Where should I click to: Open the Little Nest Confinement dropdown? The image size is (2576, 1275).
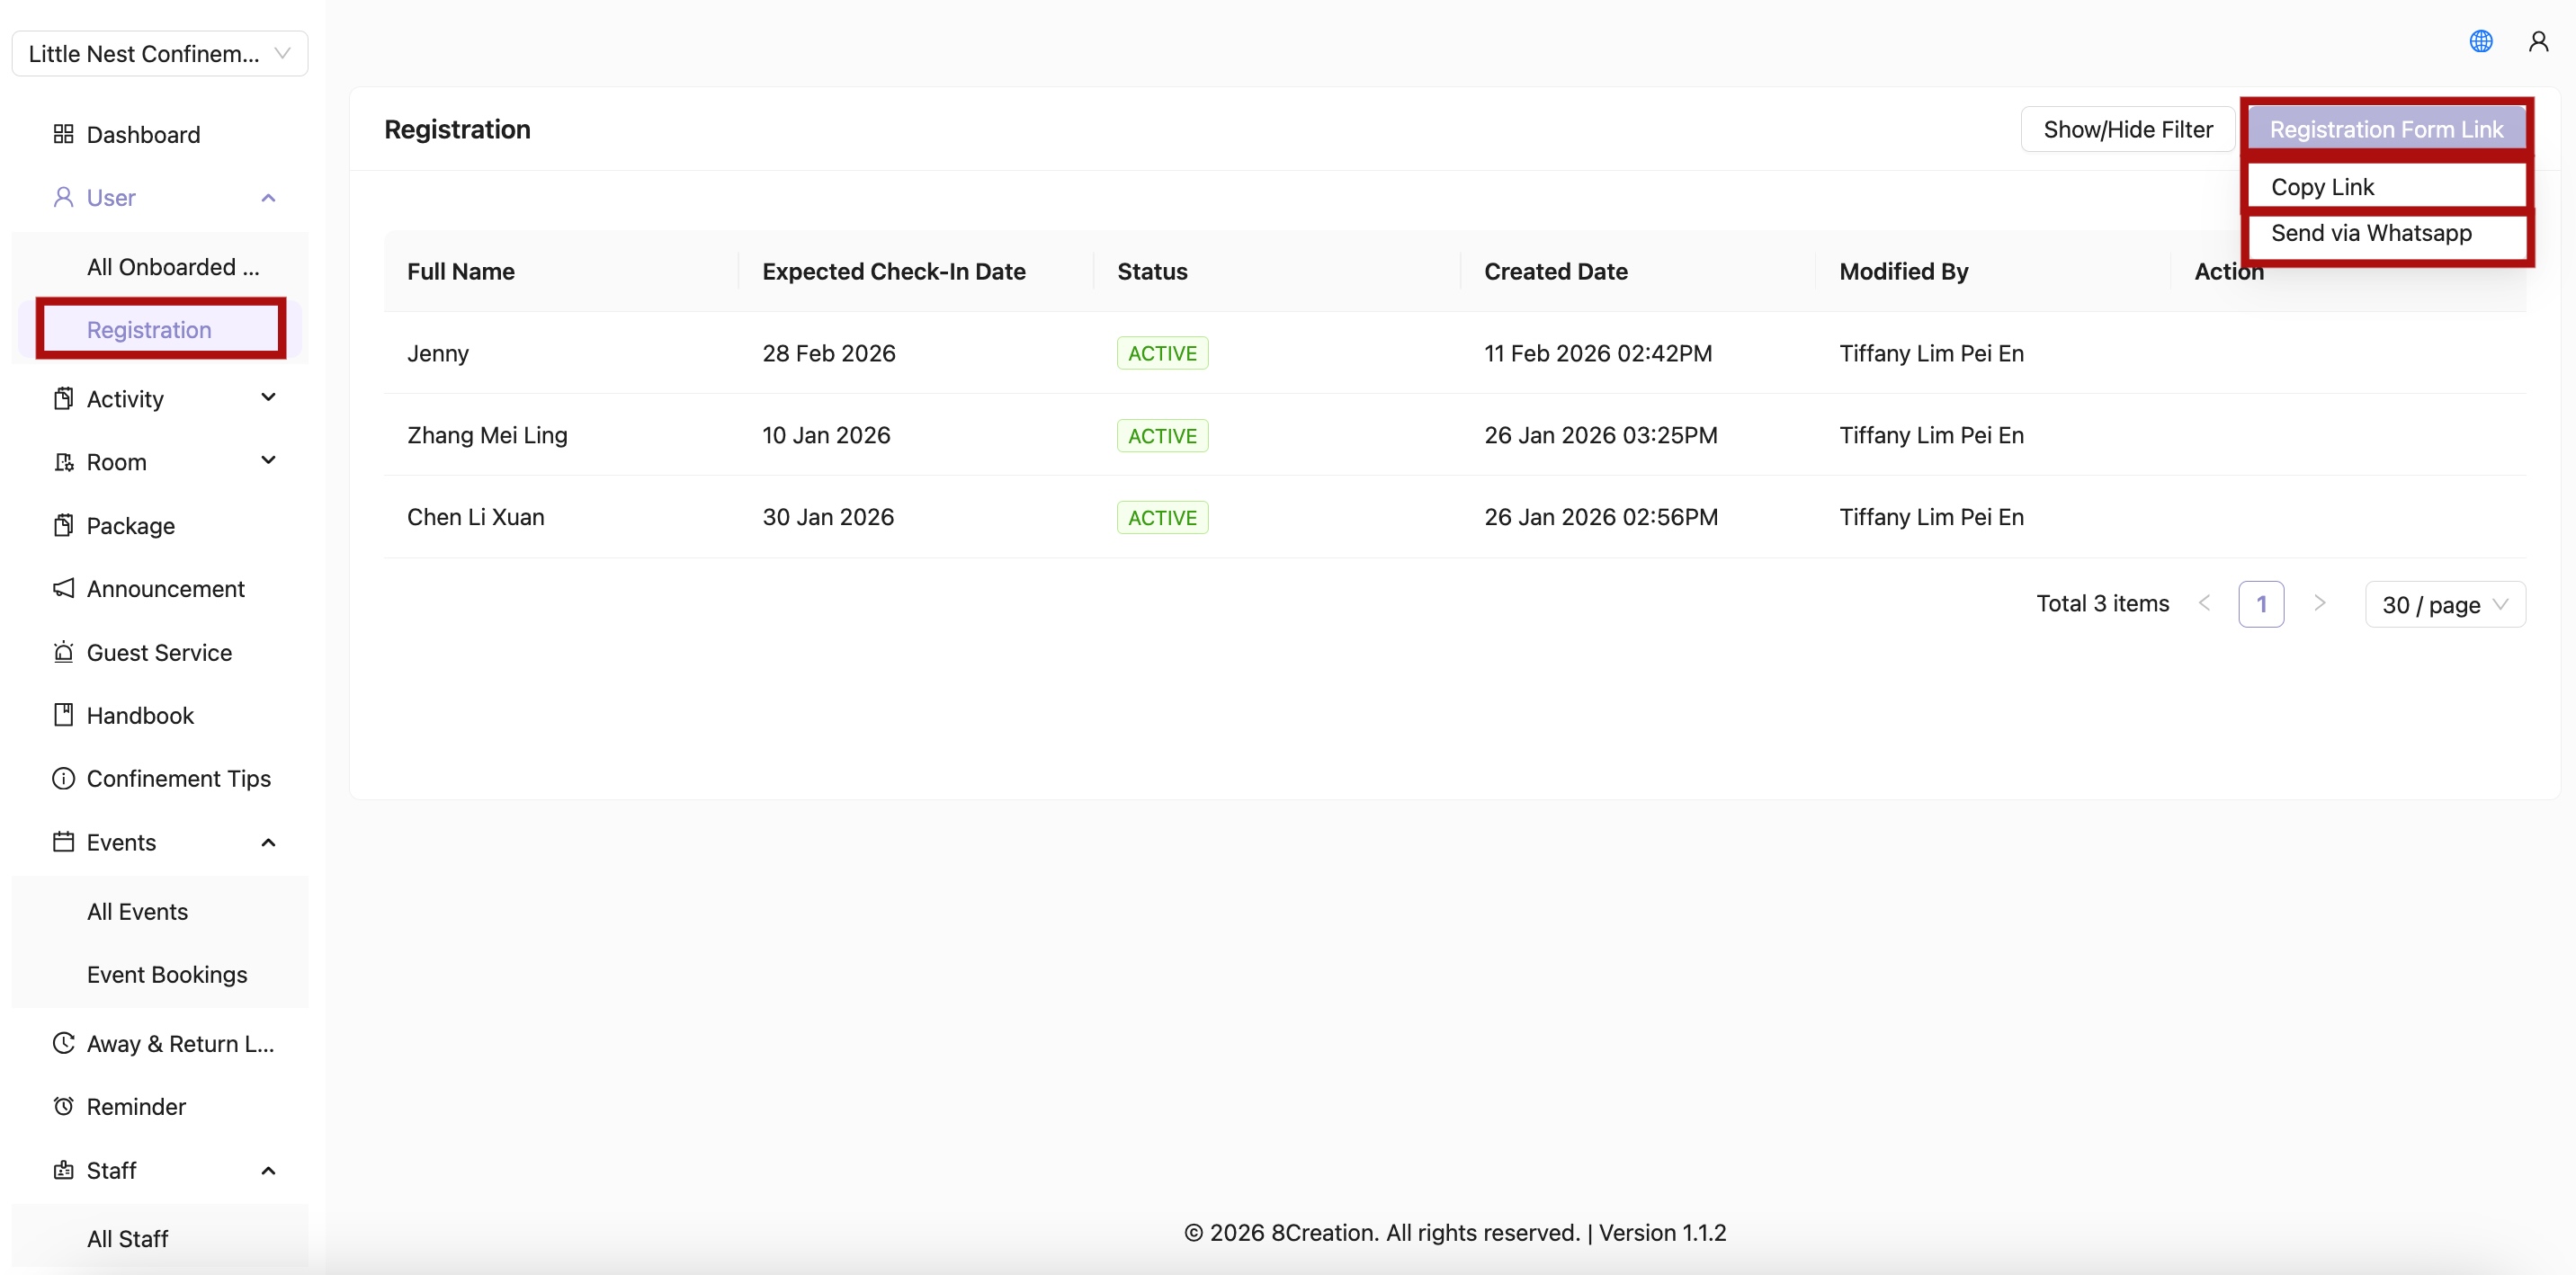pyautogui.click(x=159, y=53)
